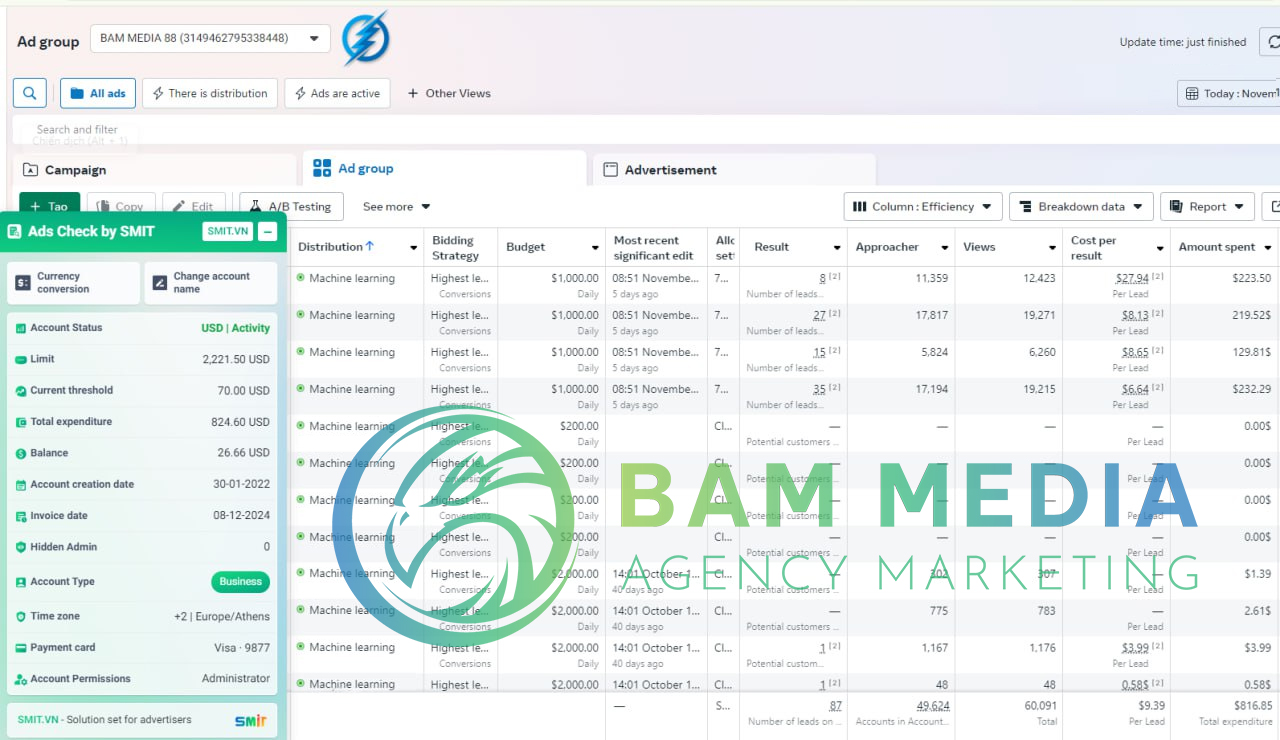The height and width of the screenshot is (740, 1280).
Task: Open the Approacher column options arrow
Action: pos(944,248)
